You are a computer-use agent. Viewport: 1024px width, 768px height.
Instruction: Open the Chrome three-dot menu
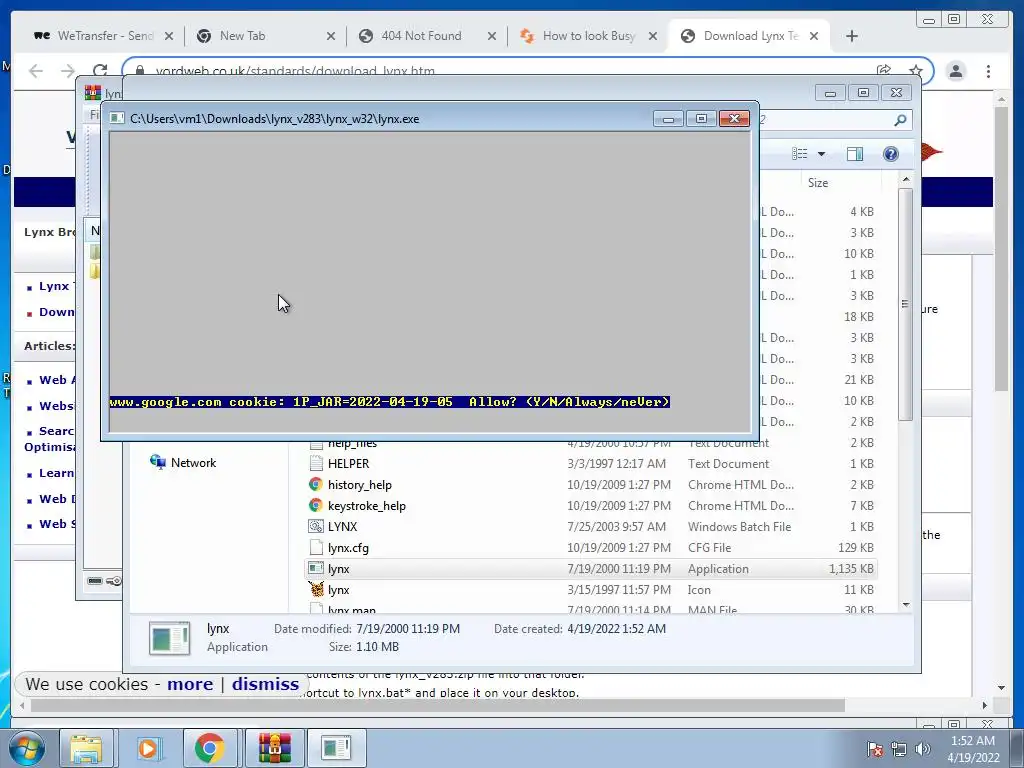(988, 71)
